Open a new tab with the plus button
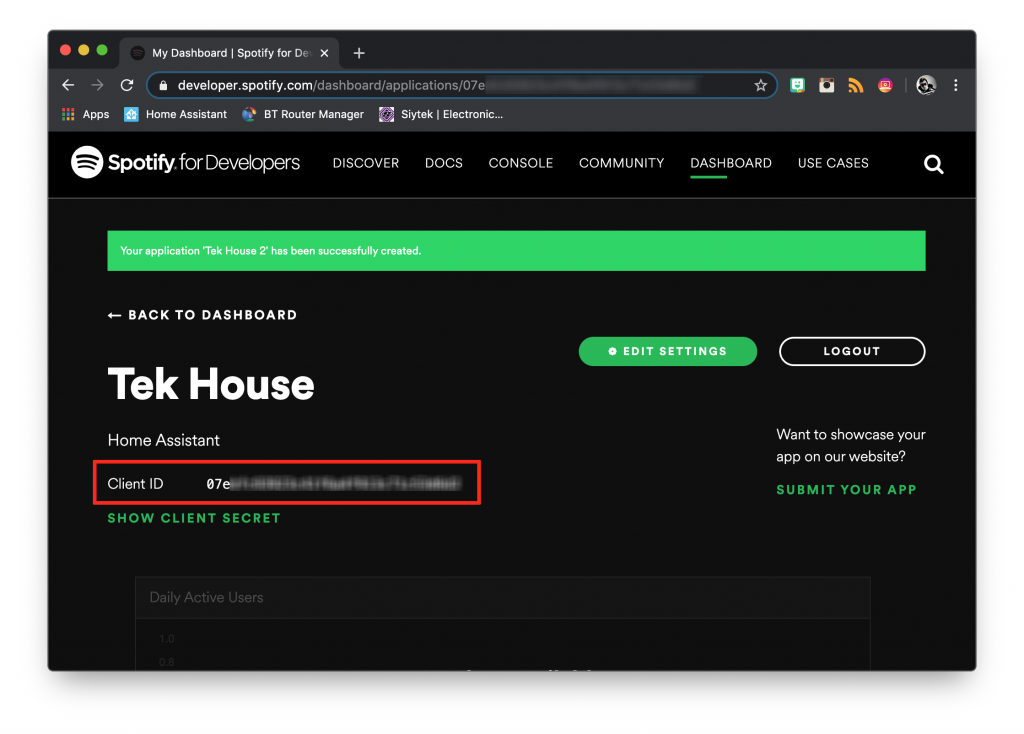The width and height of the screenshot is (1024, 734). pos(359,53)
